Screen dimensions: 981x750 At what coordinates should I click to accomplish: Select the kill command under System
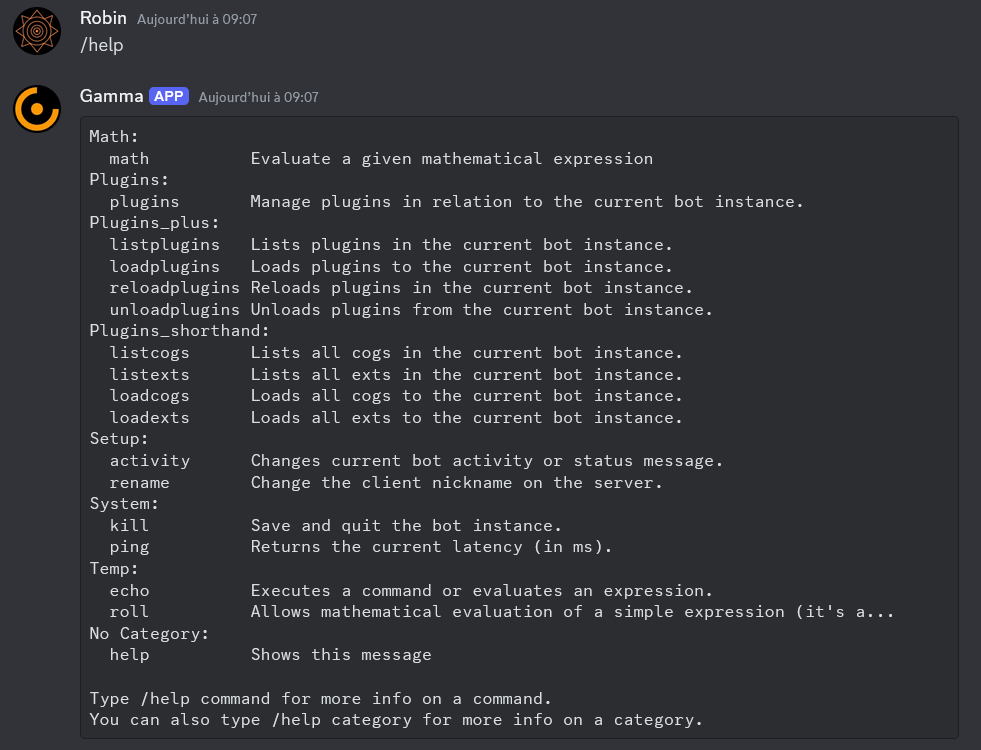click(x=129, y=525)
